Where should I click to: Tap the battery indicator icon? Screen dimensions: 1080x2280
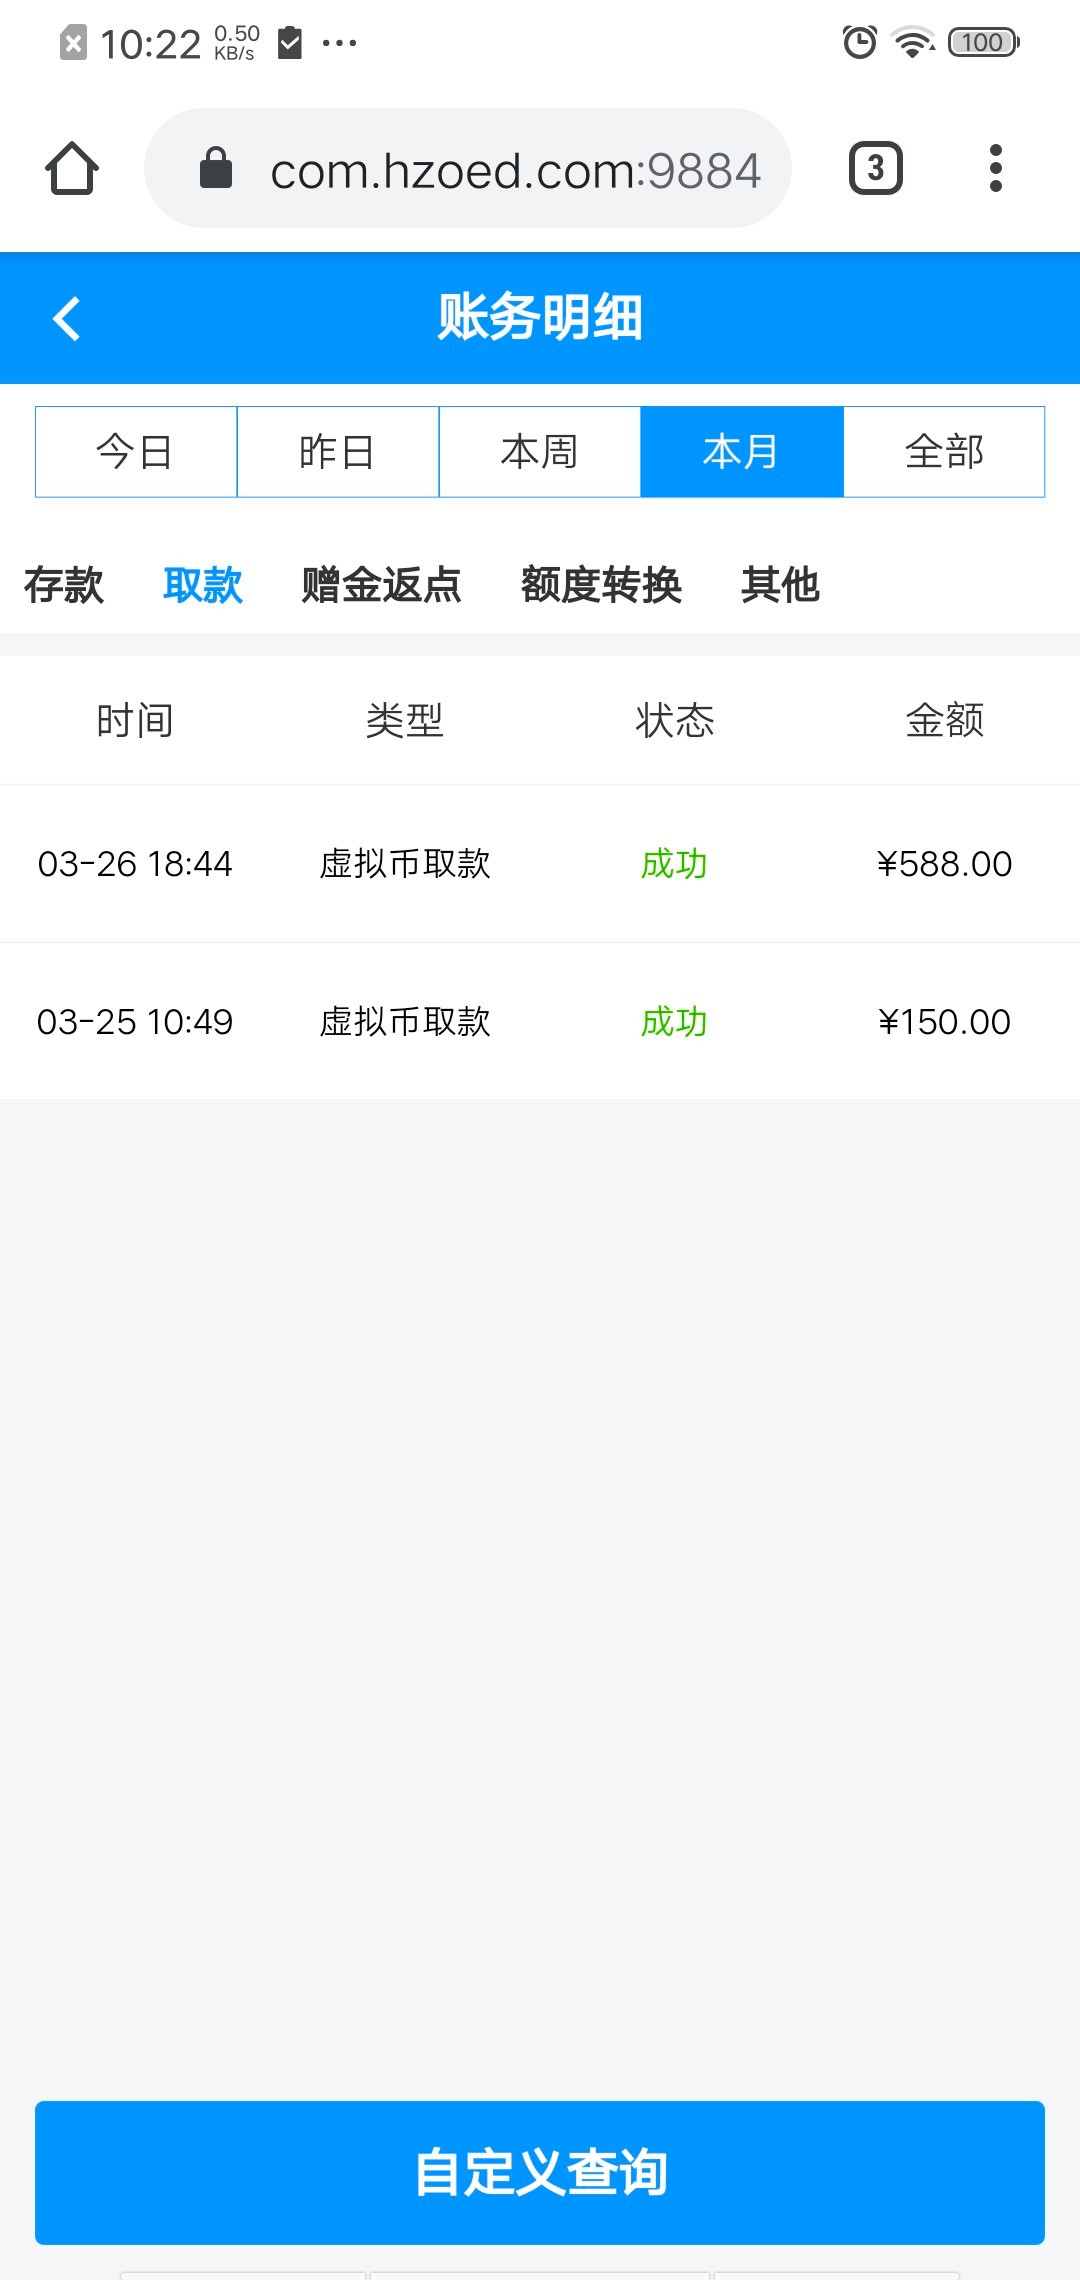(984, 42)
